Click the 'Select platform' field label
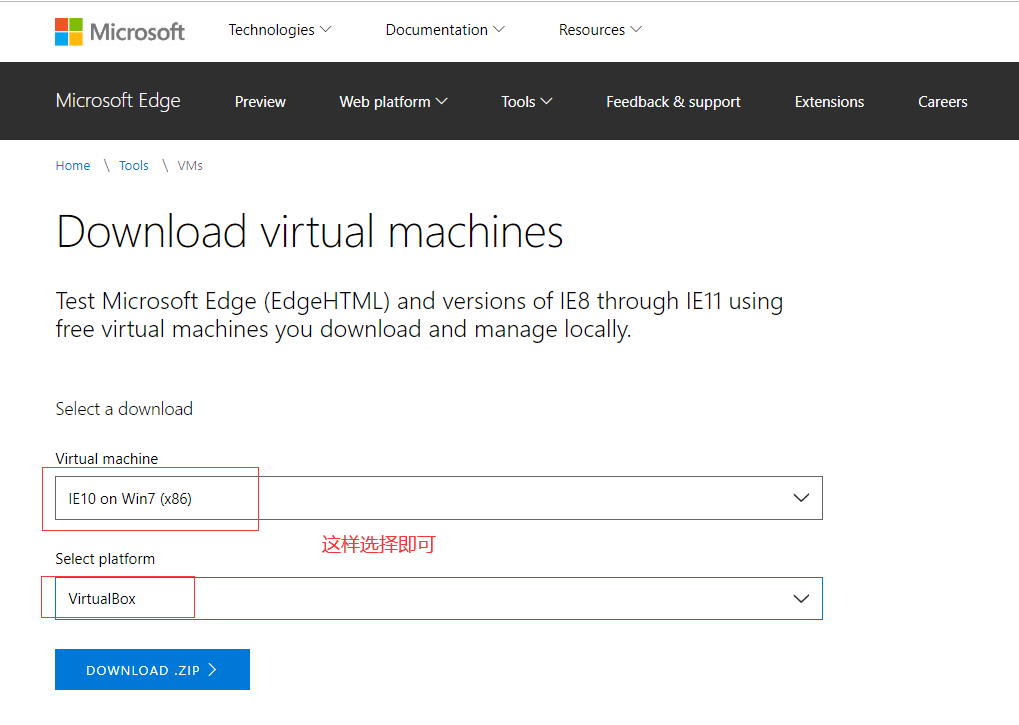The height and width of the screenshot is (725, 1019). point(105,559)
